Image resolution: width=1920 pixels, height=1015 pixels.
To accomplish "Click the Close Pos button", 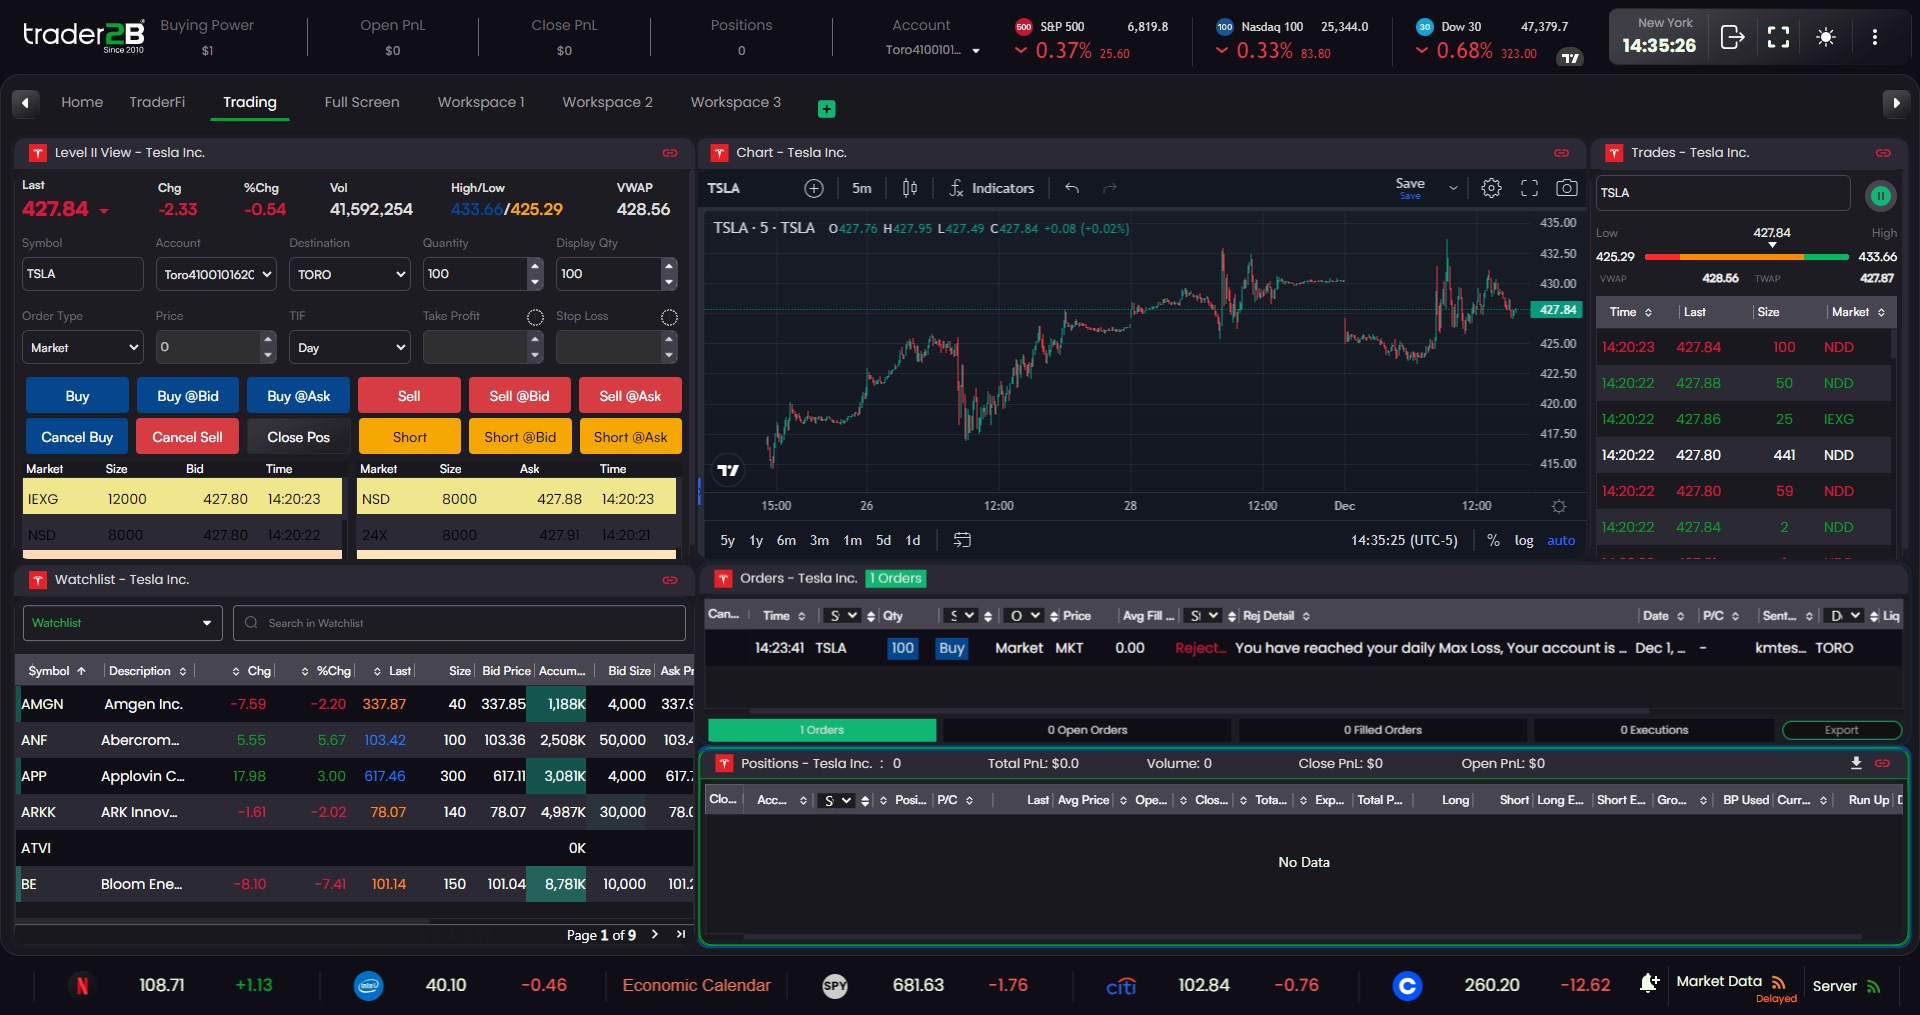I will (x=298, y=437).
